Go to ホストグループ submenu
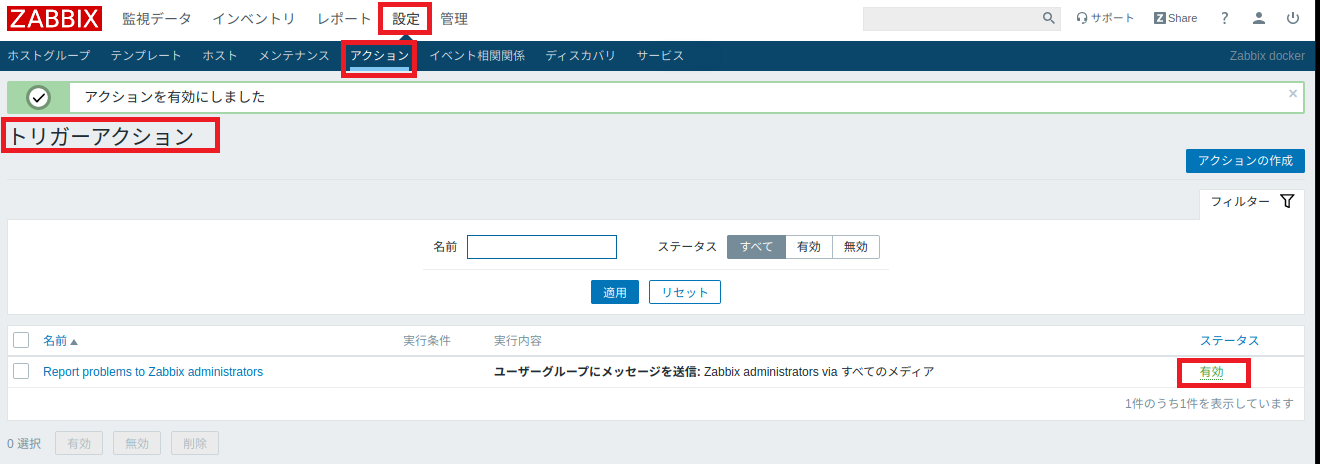Viewport: 1320px width, 464px height. click(49, 56)
